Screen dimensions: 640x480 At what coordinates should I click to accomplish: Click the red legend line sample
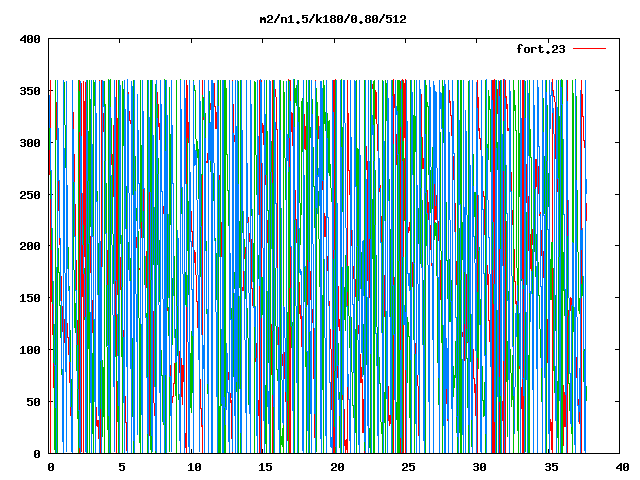tap(589, 49)
